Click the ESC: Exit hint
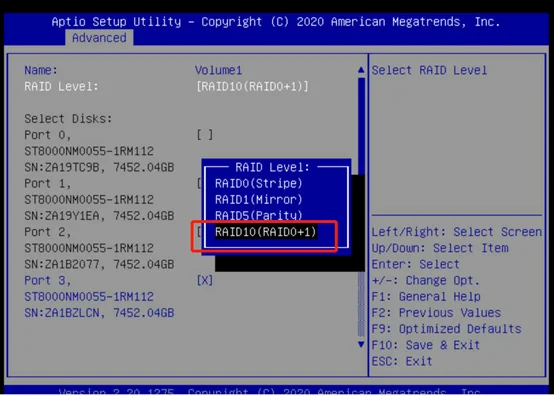The width and height of the screenshot is (554, 396). coord(402,361)
